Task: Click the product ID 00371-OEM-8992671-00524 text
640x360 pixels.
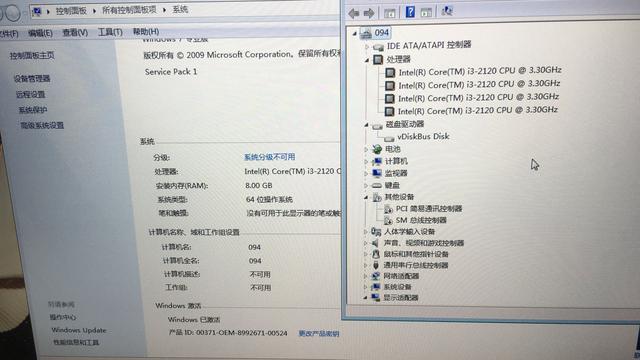Action: pyautogui.click(x=242, y=333)
